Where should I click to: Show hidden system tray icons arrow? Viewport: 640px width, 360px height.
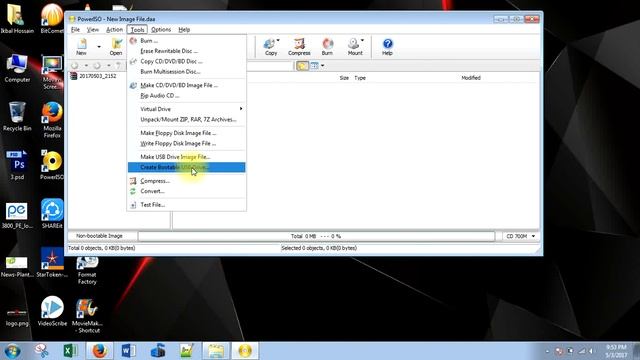(547, 351)
